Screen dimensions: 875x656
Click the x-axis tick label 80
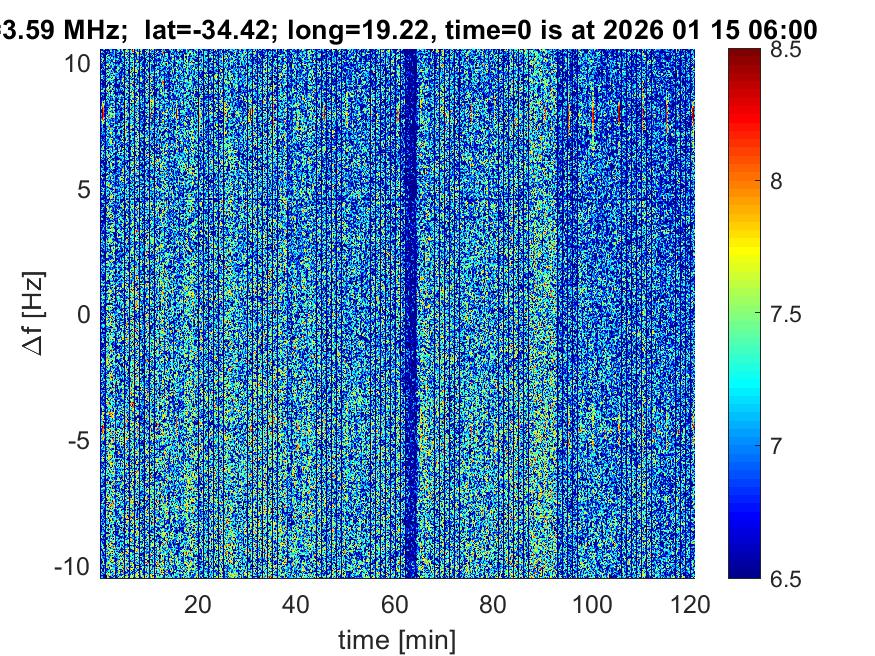[x=493, y=604]
